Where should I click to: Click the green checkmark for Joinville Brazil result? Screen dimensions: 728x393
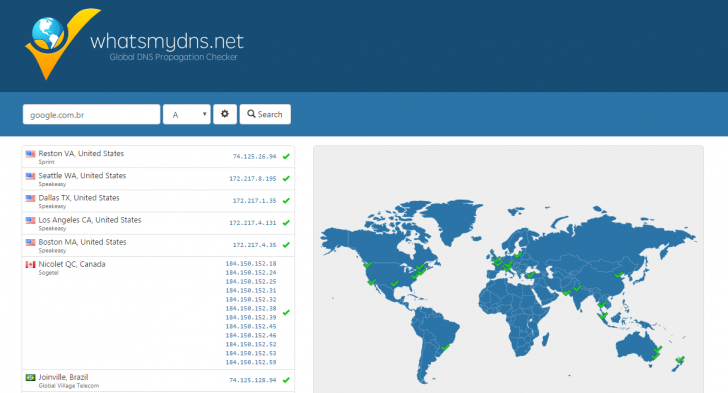pos(286,380)
